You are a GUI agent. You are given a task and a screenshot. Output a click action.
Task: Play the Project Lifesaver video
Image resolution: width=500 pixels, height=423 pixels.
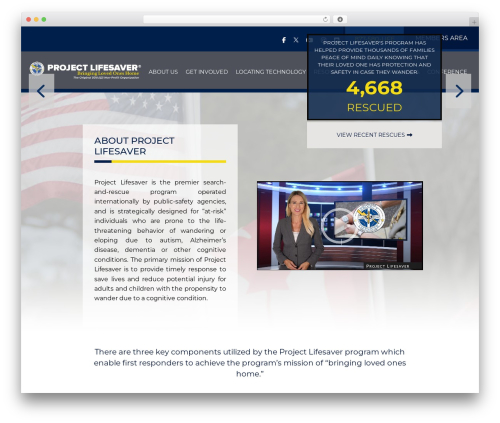(x=338, y=226)
